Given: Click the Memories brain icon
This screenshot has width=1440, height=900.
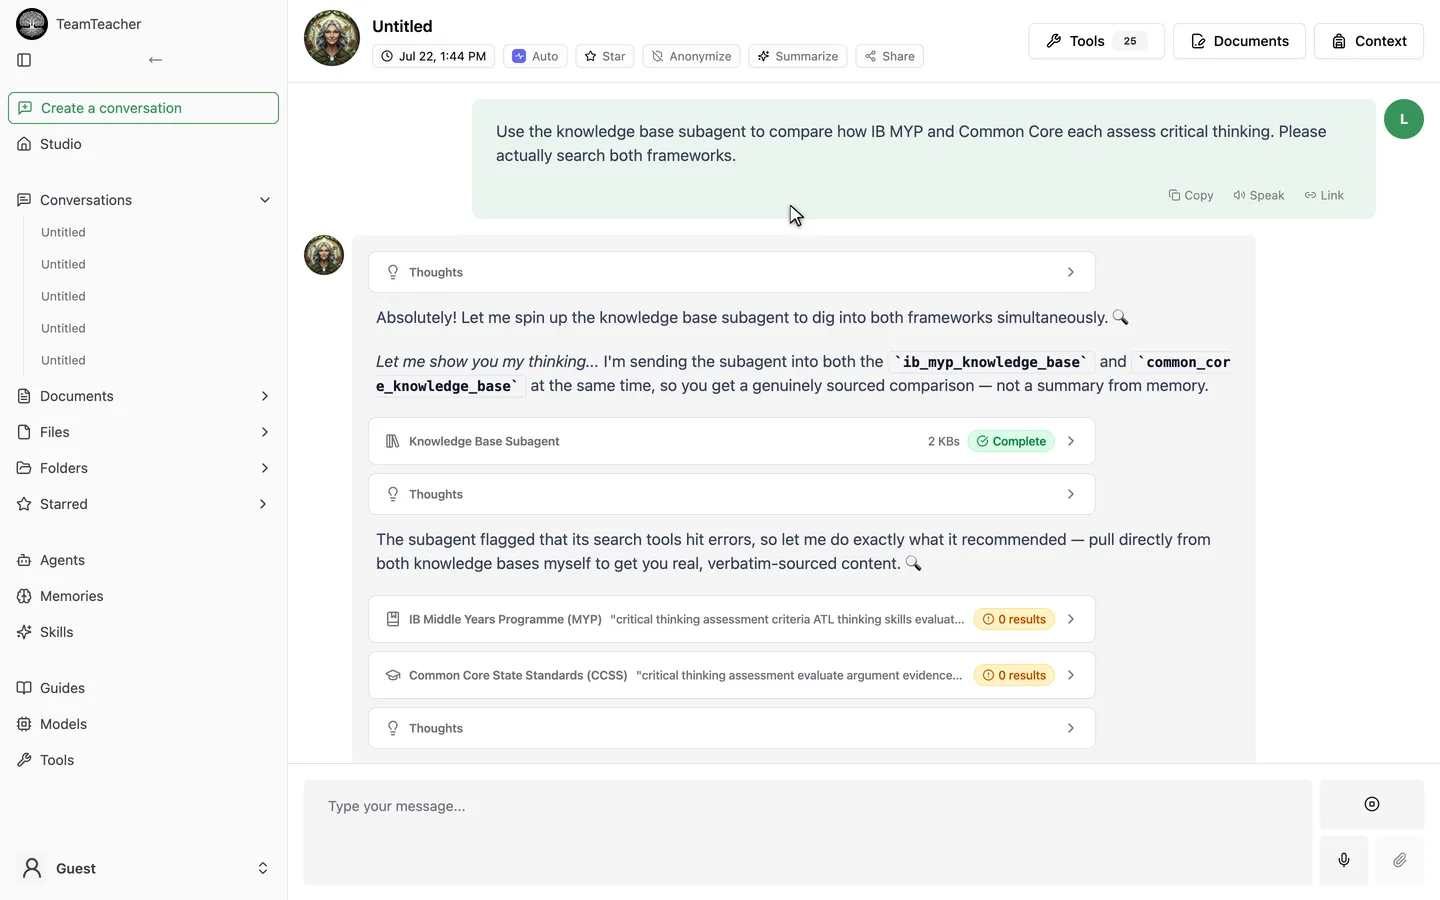Looking at the screenshot, I should click(24, 596).
